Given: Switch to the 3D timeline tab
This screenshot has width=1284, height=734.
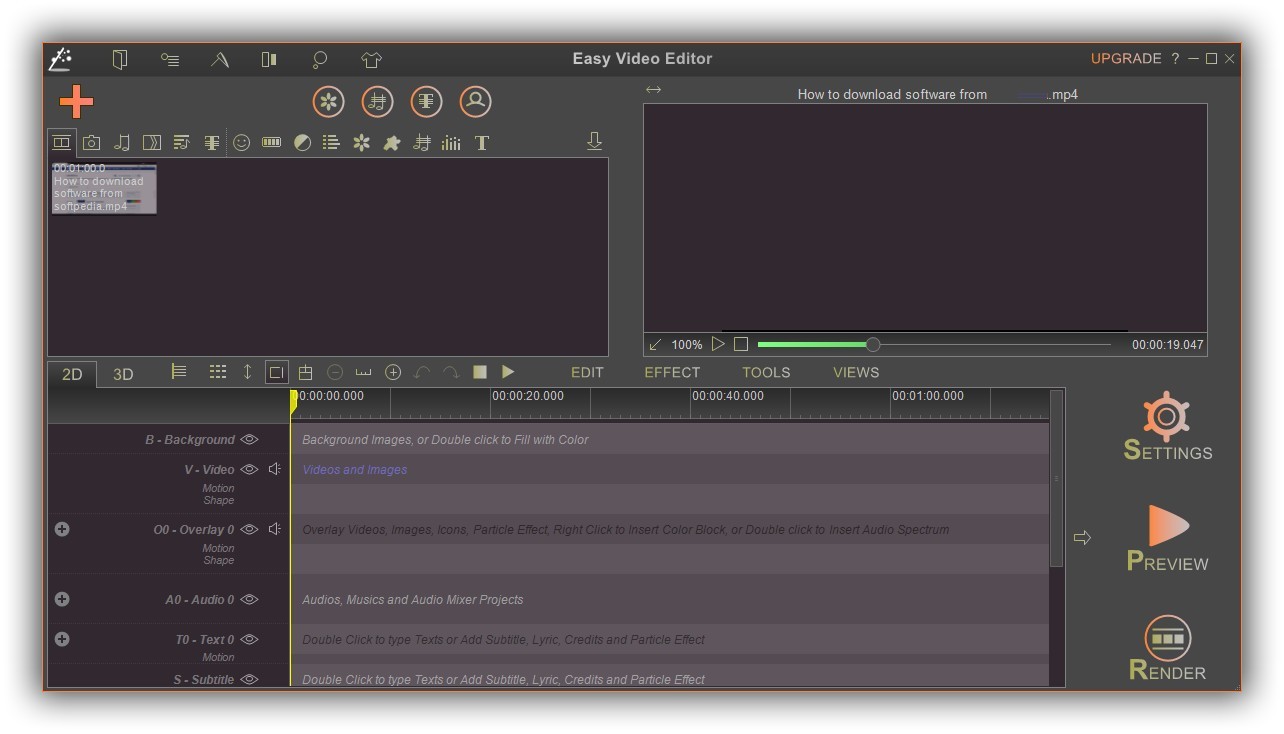Looking at the screenshot, I should point(123,374).
